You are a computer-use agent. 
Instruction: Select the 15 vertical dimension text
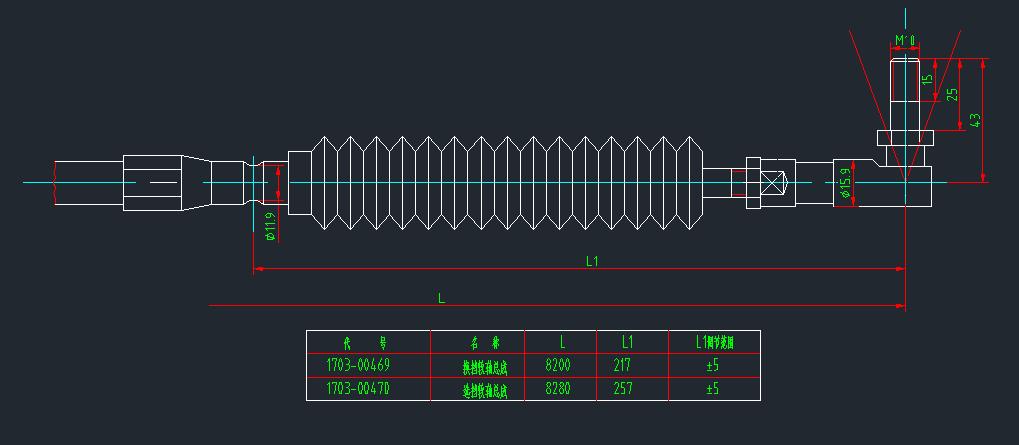pyautogui.click(x=927, y=79)
